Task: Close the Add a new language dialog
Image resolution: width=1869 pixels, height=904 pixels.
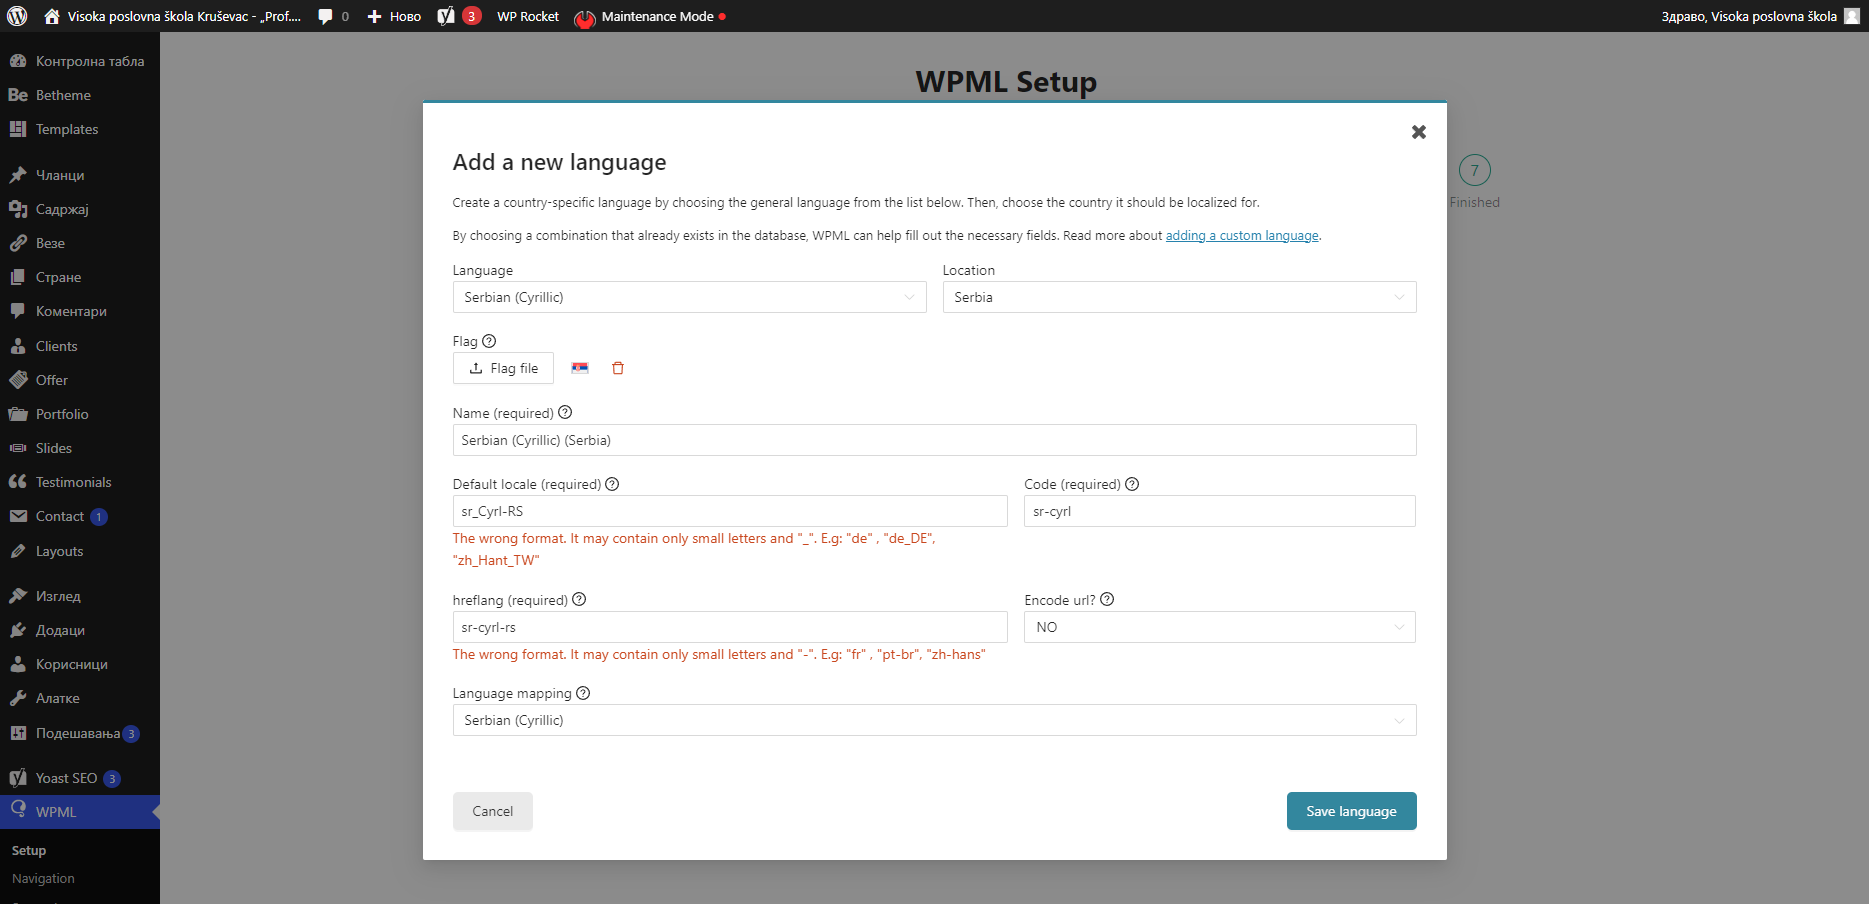Action: click(x=1418, y=132)
